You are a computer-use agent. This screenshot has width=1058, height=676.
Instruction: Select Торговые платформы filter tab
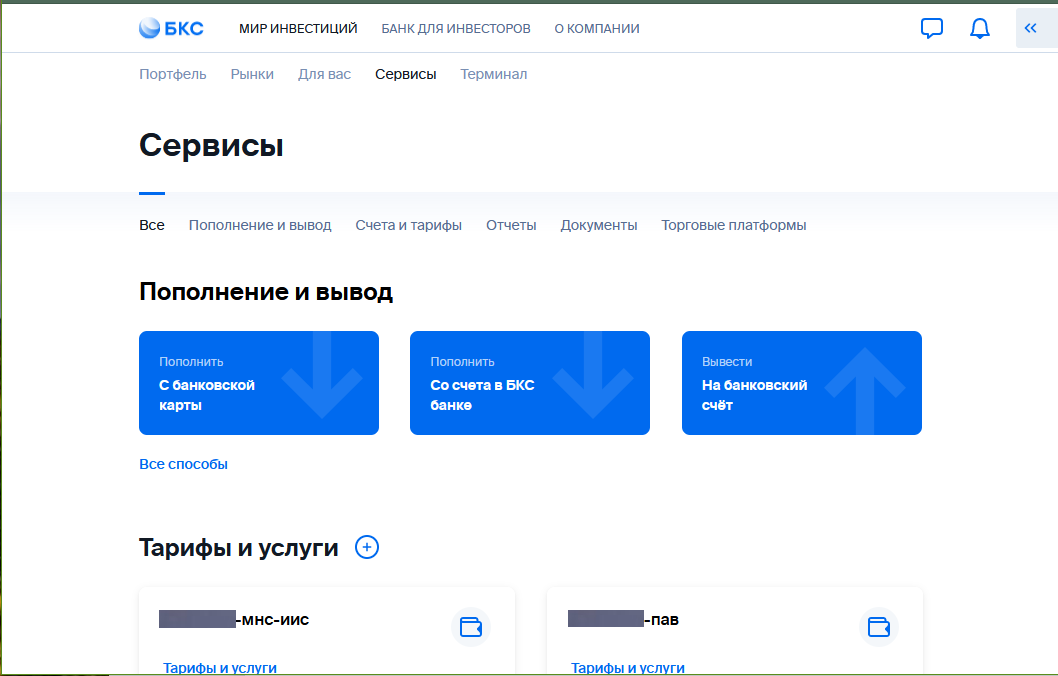pos(733,225)
